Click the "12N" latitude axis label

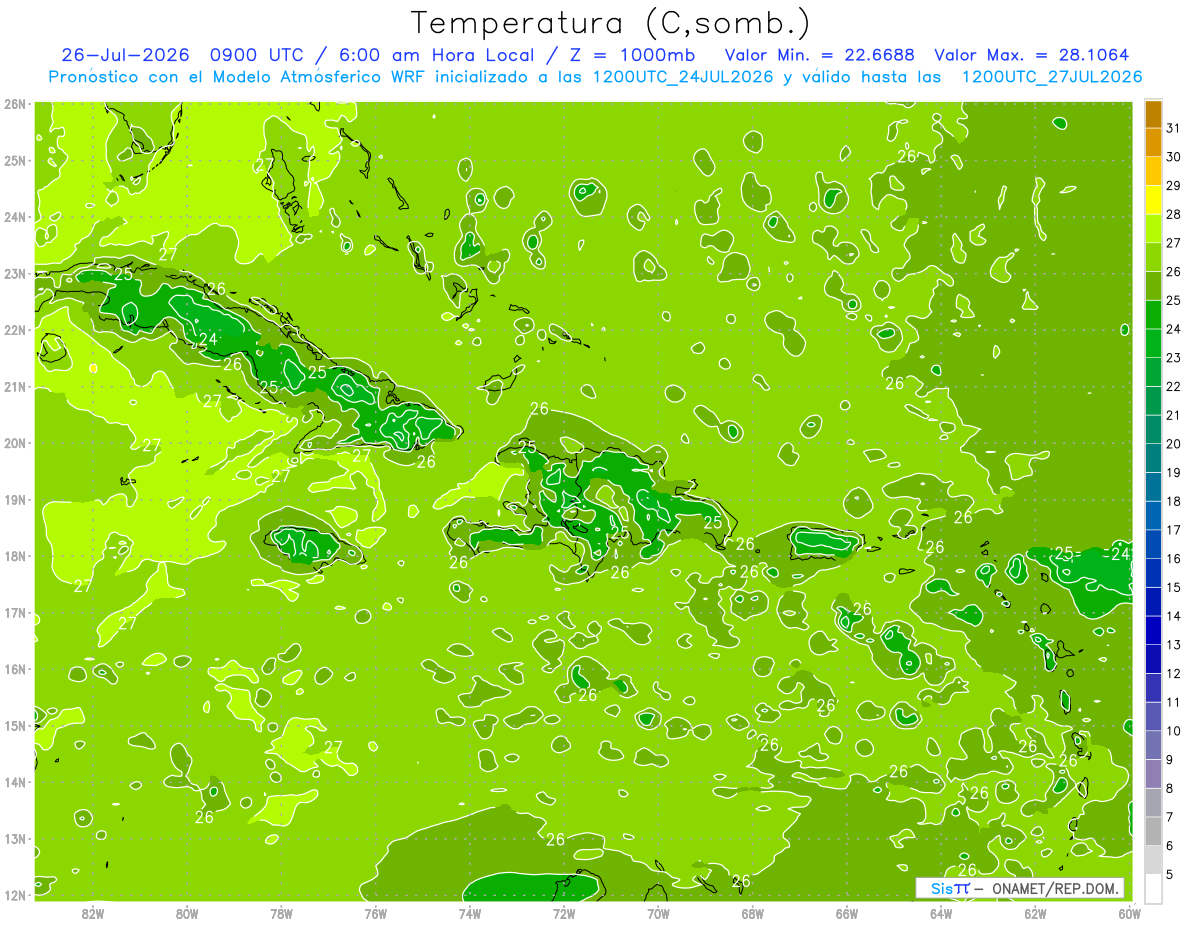tap(15, 895)
